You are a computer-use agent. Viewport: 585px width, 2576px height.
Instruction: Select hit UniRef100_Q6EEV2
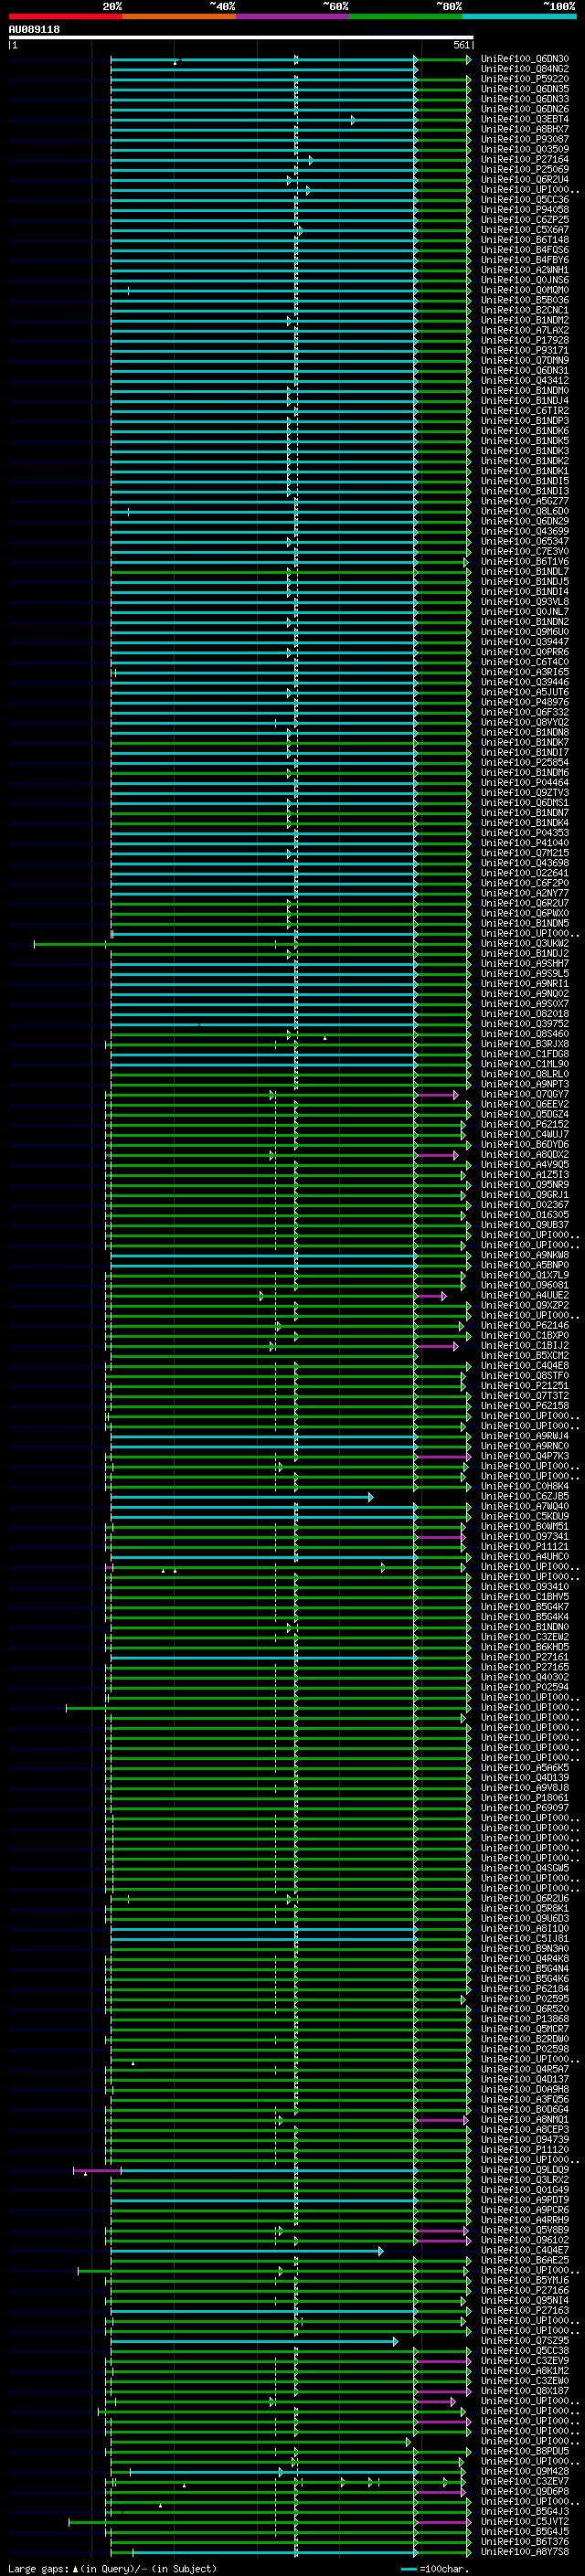[524, 1105]
